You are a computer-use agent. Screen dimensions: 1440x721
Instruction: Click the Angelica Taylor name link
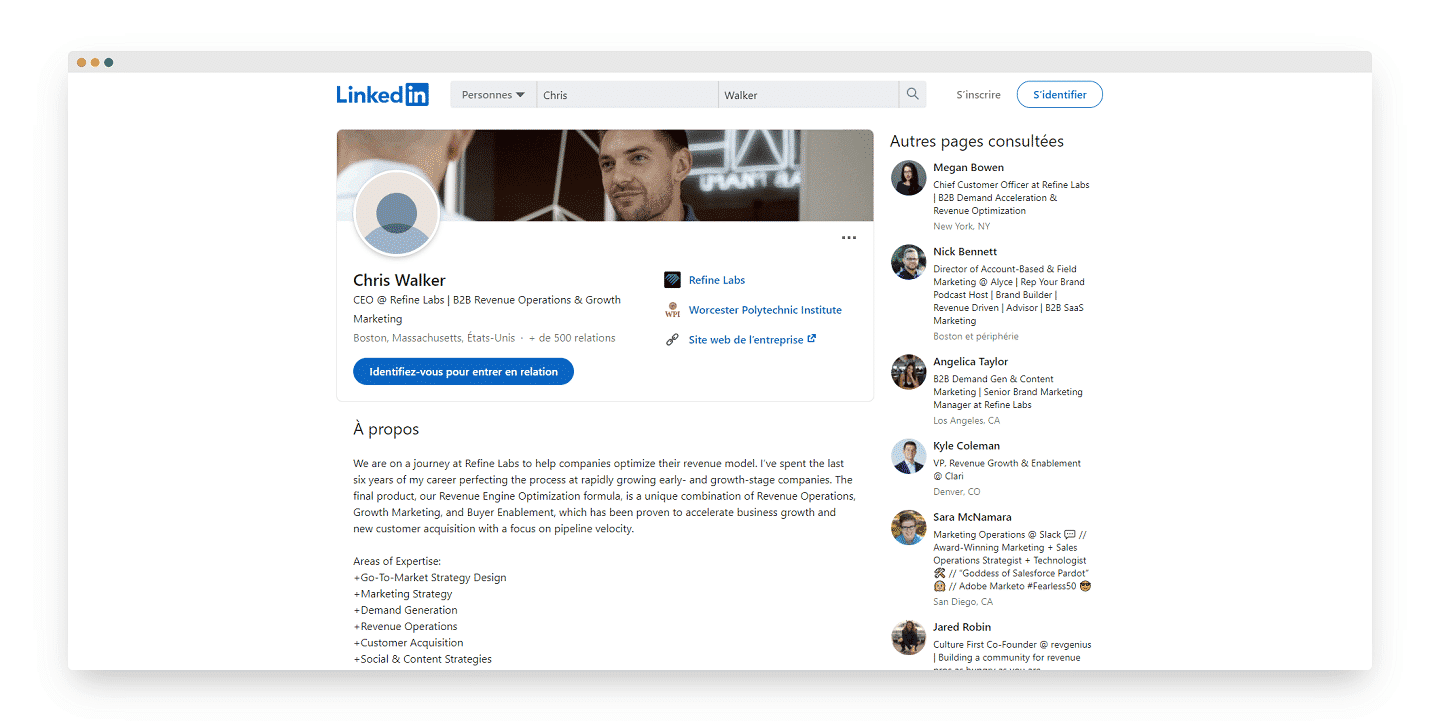tap(970, 362)
